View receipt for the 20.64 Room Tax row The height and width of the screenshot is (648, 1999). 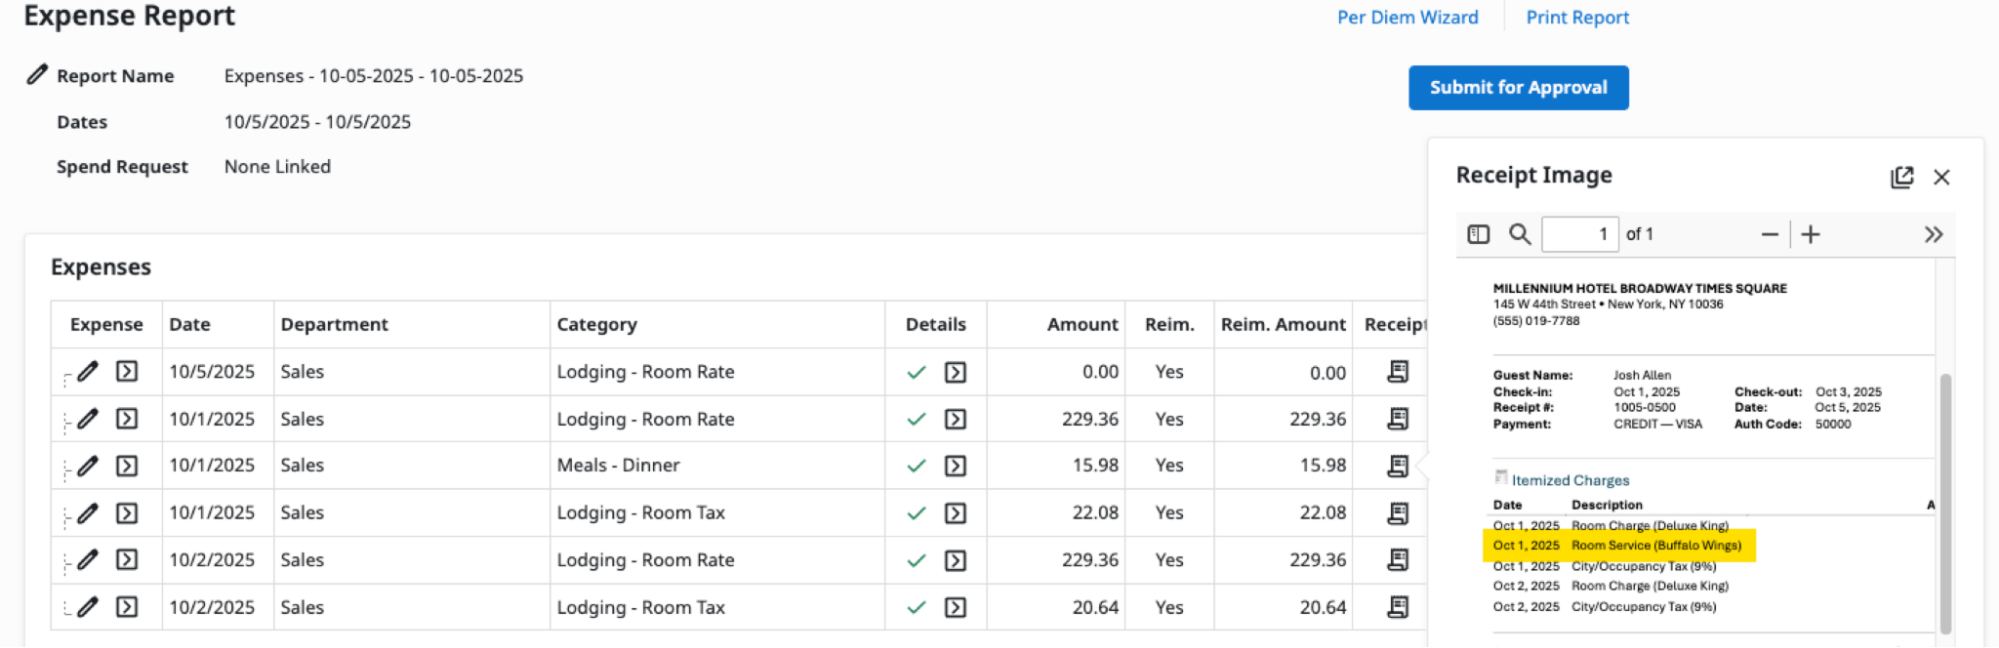point(1398,606)
